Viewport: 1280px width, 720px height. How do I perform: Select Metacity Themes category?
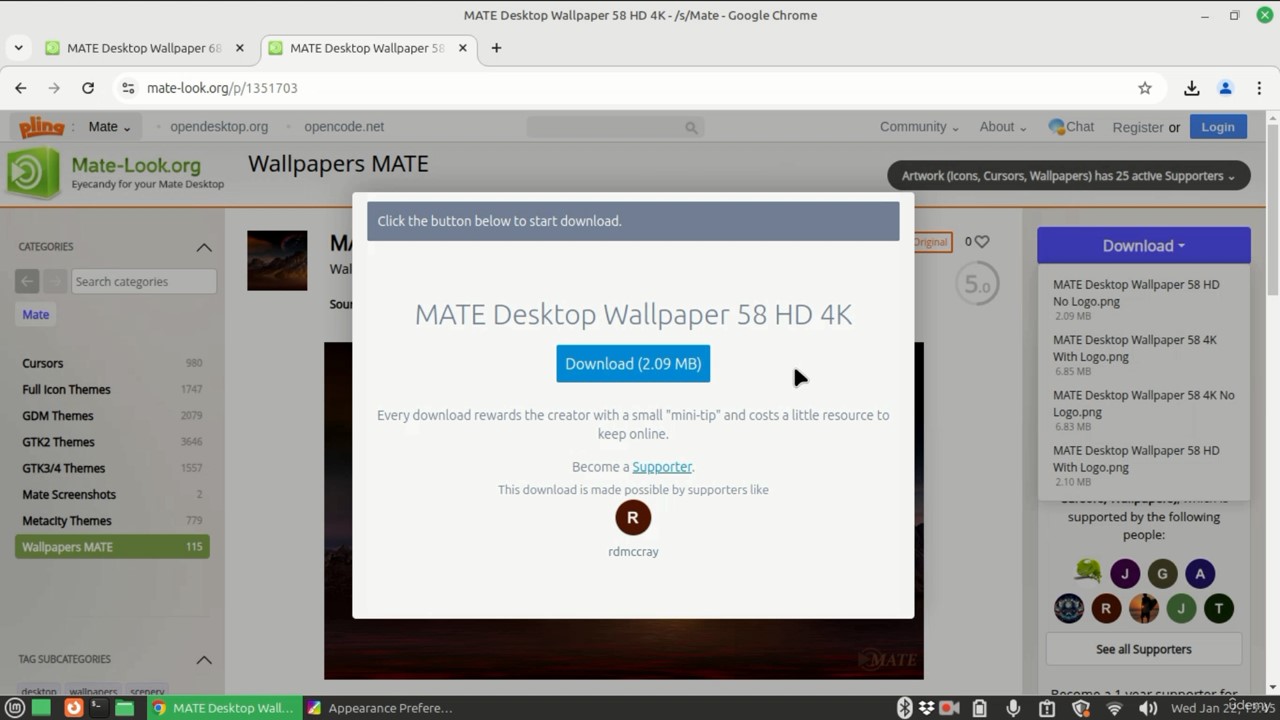tap(112, 520)
